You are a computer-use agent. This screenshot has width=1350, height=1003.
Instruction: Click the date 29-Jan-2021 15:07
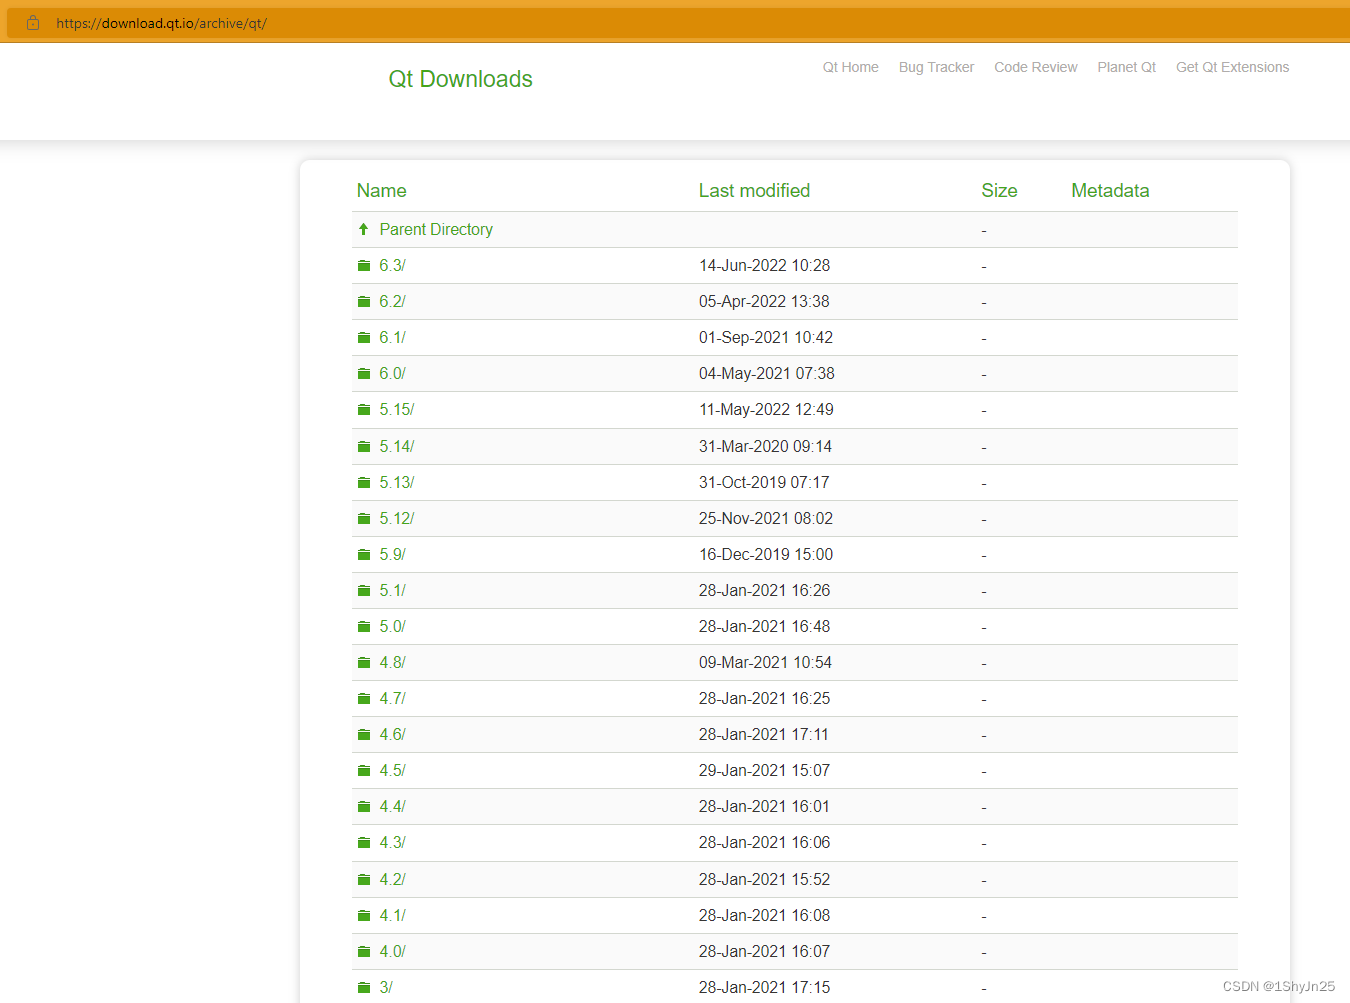pyautogui.click(x=764, y=770)
